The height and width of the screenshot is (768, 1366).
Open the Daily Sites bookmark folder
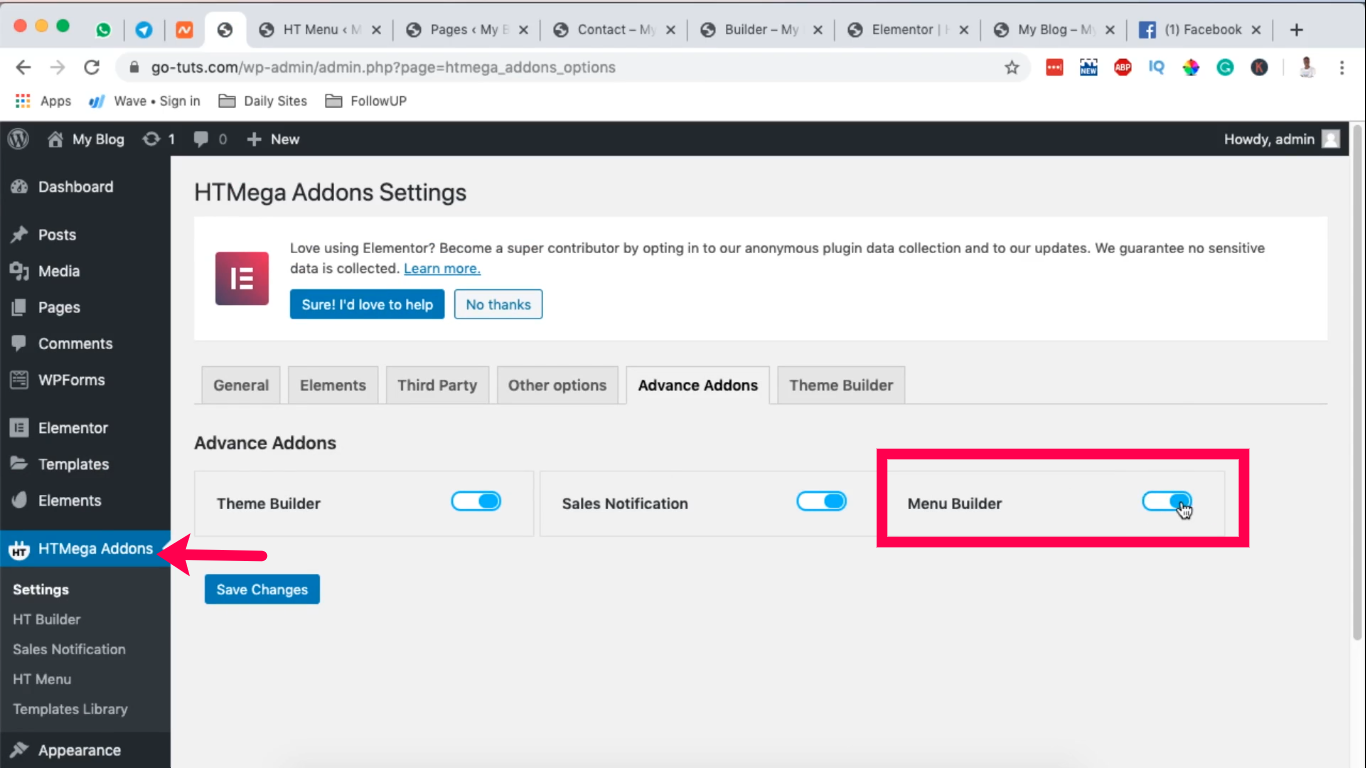263,101
